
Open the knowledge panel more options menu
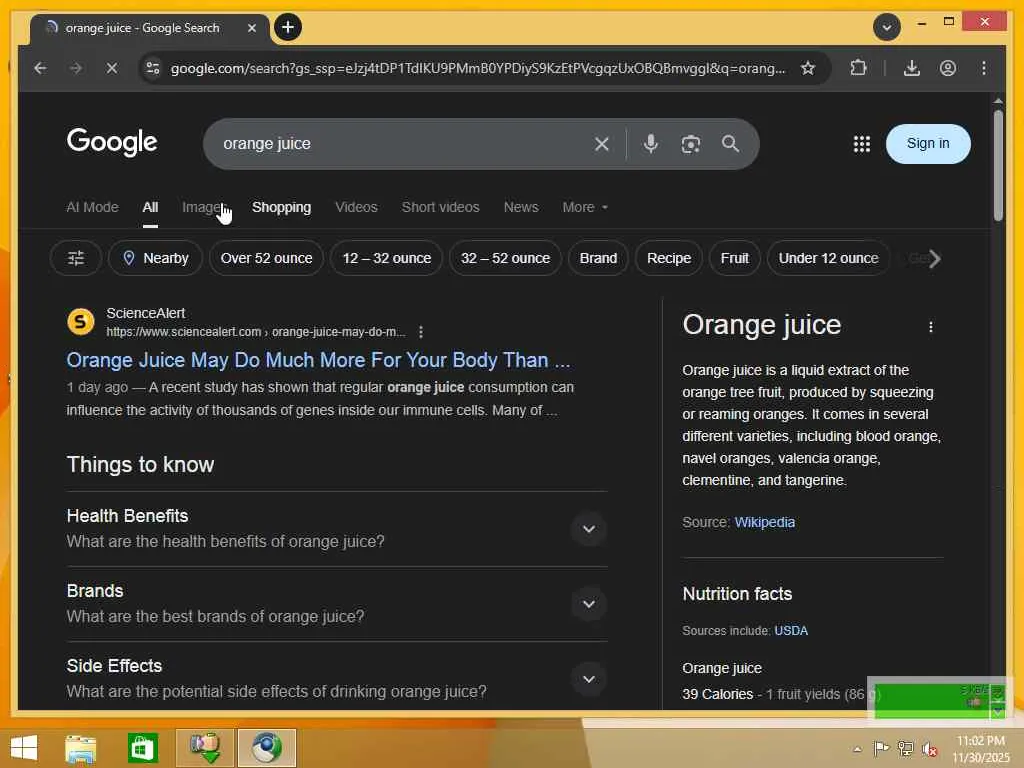[931, 327]
